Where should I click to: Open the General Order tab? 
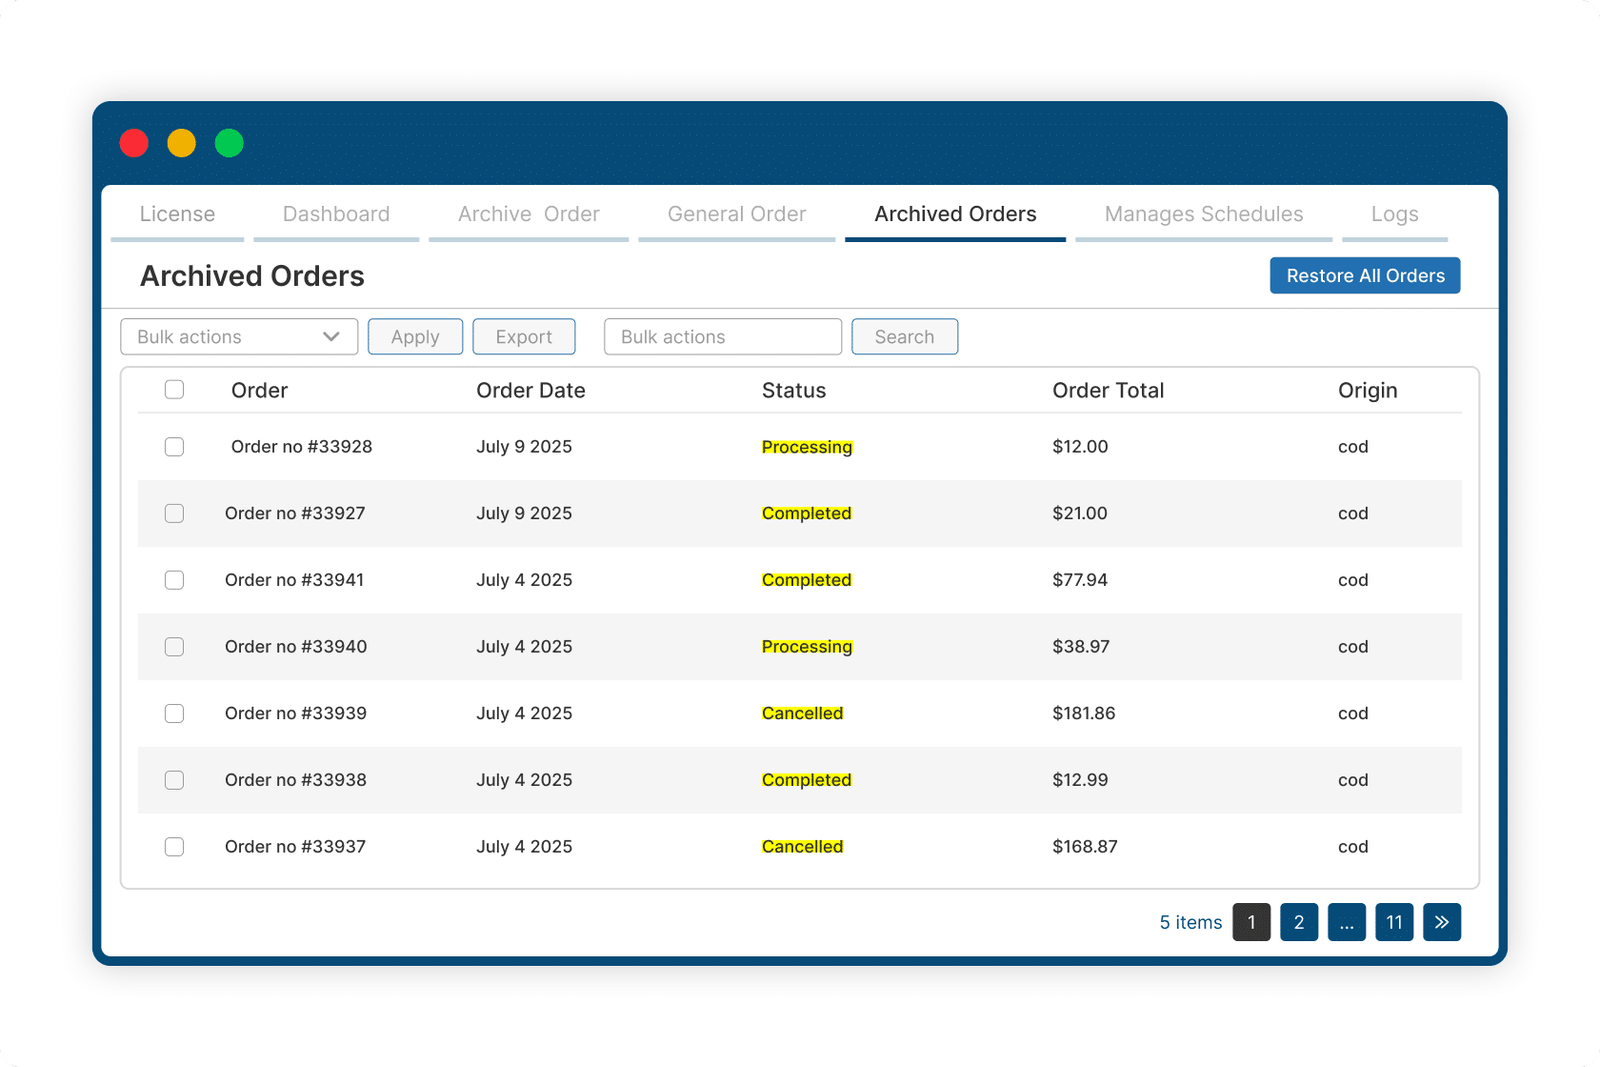point(737,214)
